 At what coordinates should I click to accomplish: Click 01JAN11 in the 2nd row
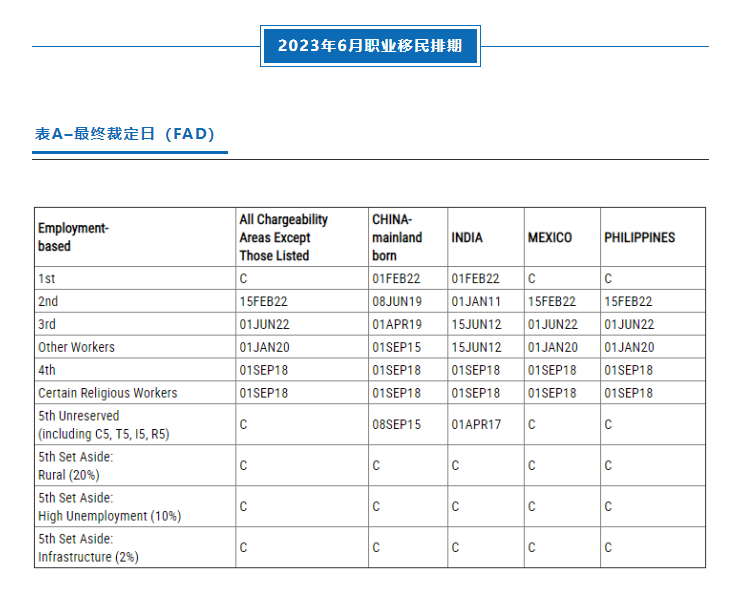click(476, 301)
